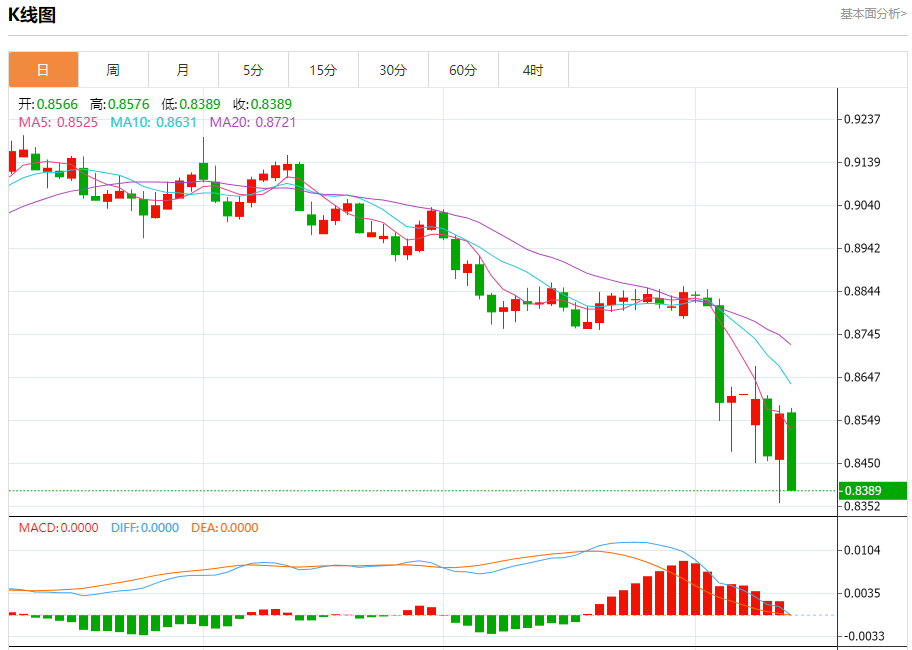This screenshot has width=912, height=650.
Task: Open the 5分 interval tab
Action: point(253,70)
